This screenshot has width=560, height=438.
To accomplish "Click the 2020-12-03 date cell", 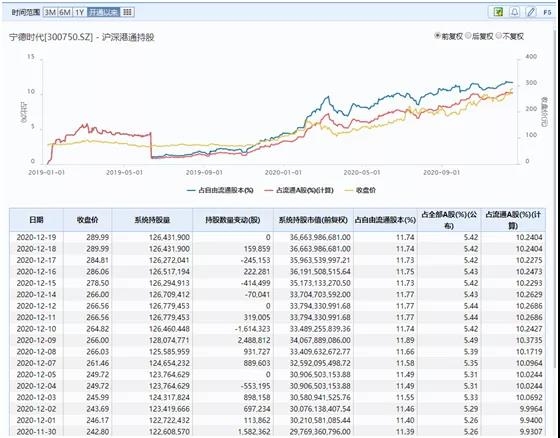I will pos(36,397).
